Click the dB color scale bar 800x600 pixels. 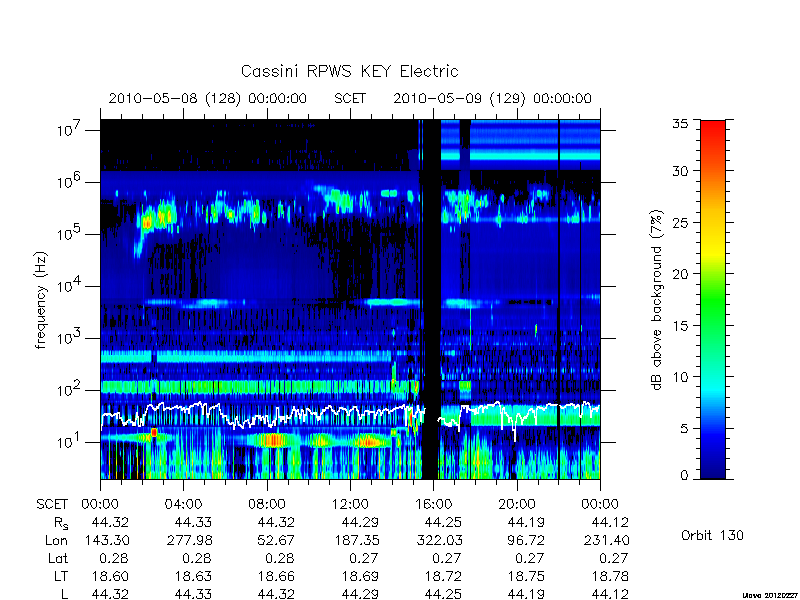tap(713, 299)
